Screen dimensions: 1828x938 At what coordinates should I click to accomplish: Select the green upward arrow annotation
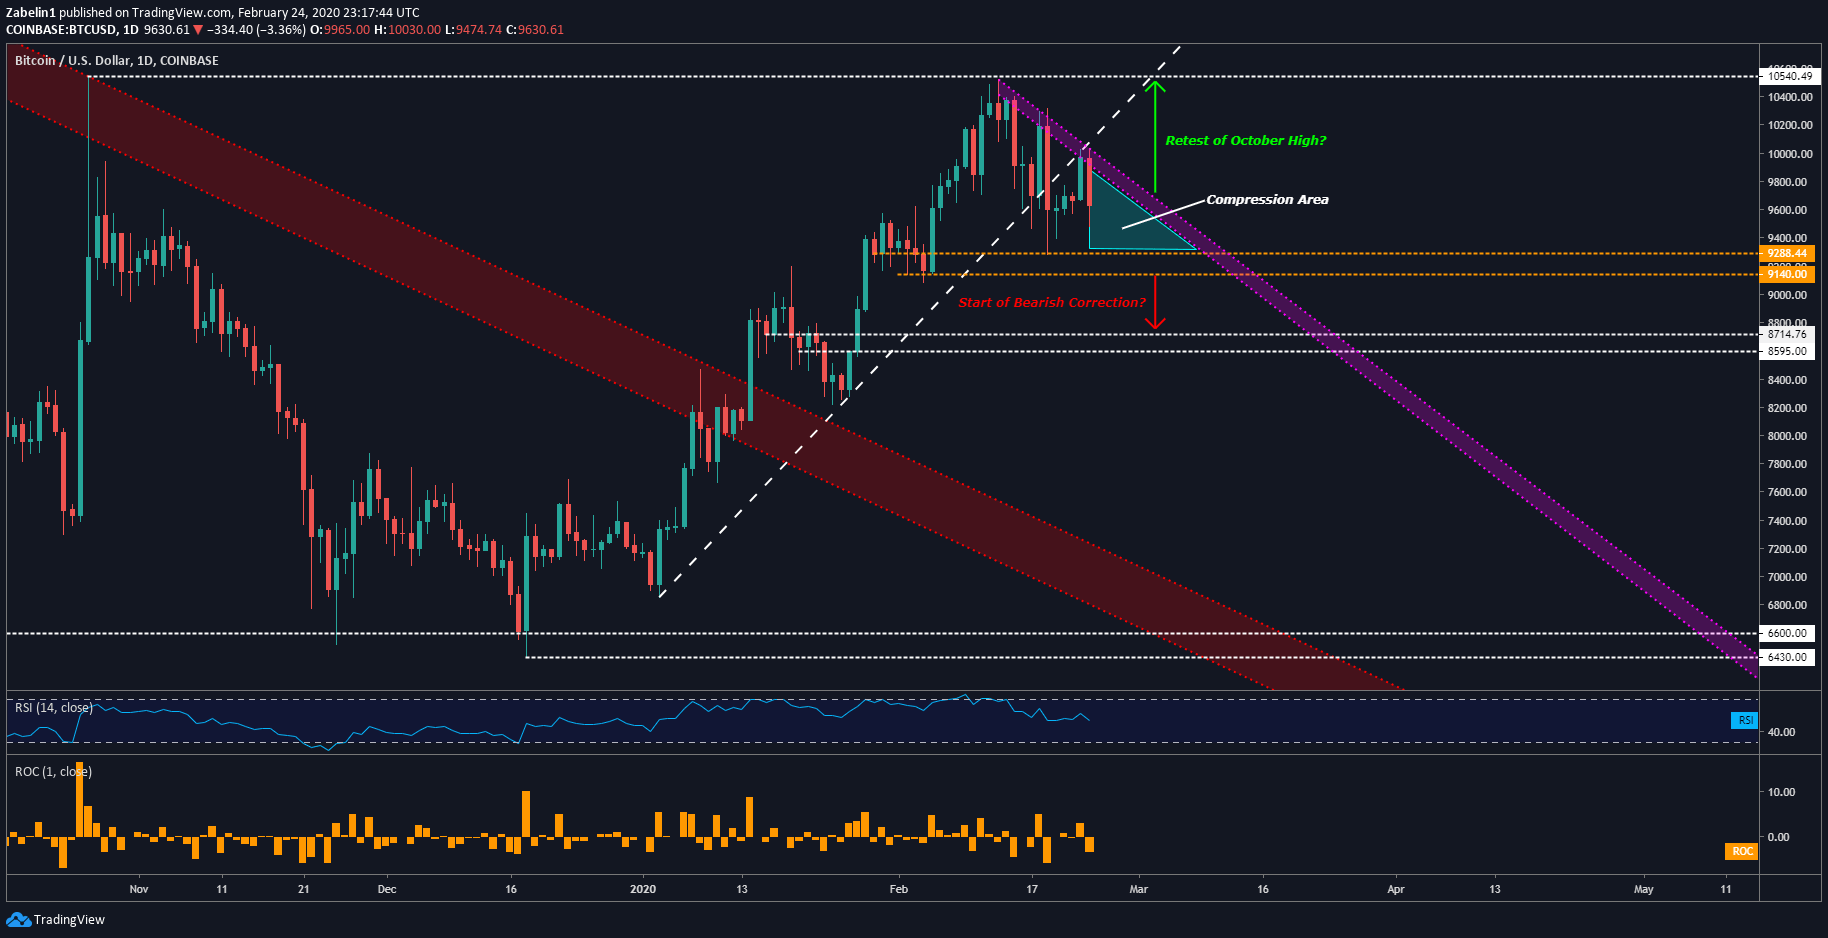1155,136
